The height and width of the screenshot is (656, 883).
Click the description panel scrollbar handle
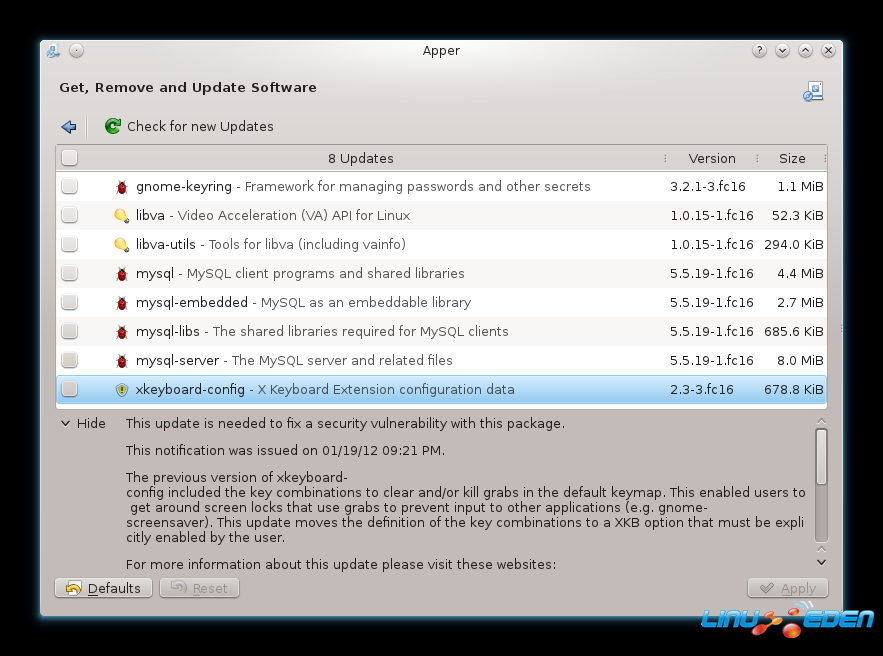click(x=821, y=457)
